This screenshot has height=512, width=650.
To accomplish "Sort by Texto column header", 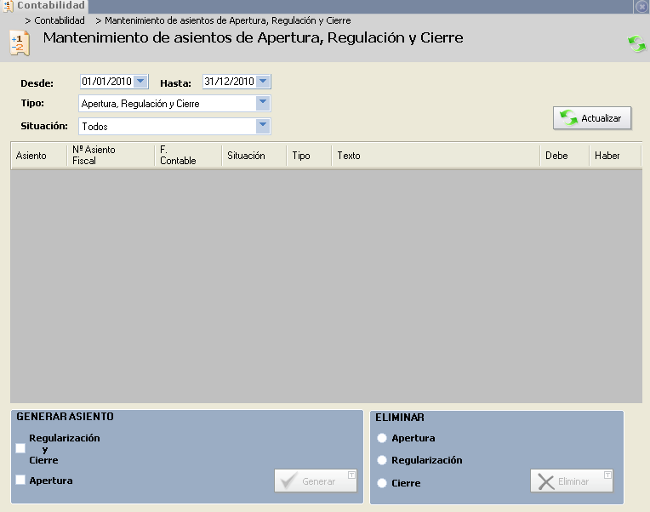I will [x=436, y=155].
